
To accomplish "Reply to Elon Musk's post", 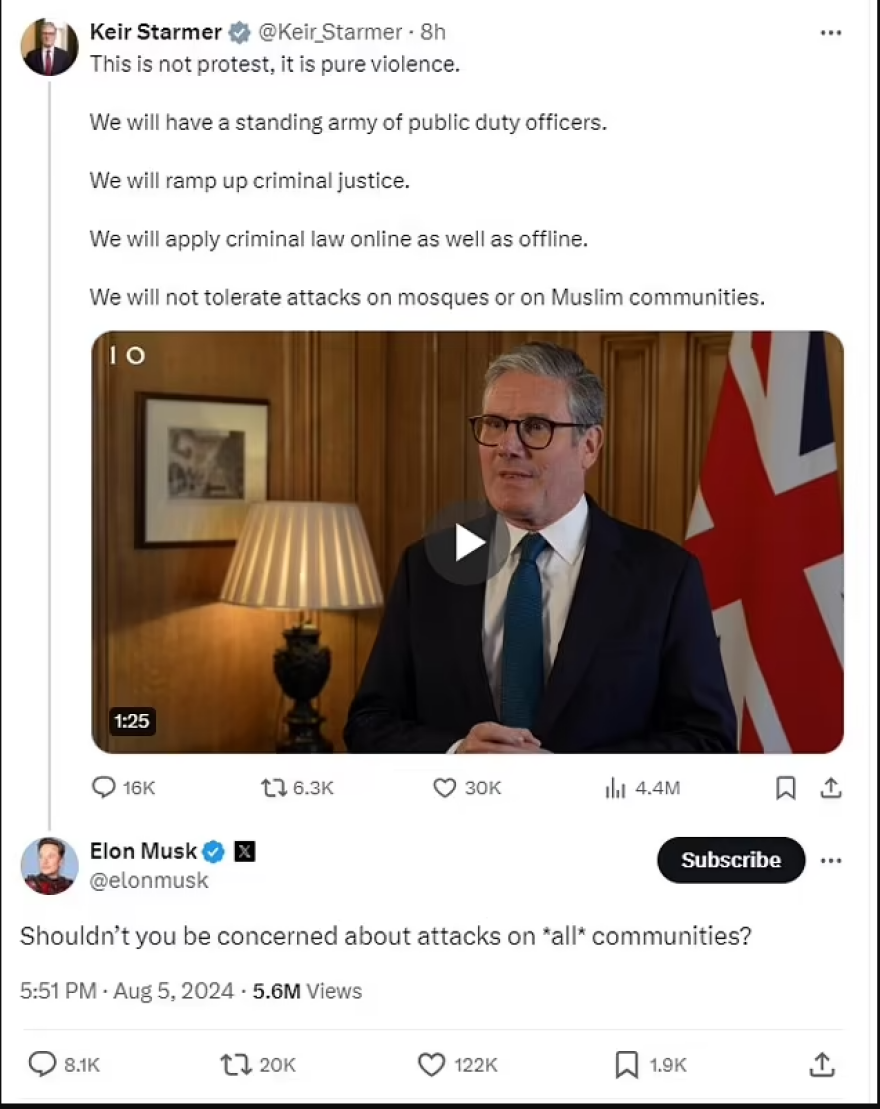I will (x=43, y=1064).
